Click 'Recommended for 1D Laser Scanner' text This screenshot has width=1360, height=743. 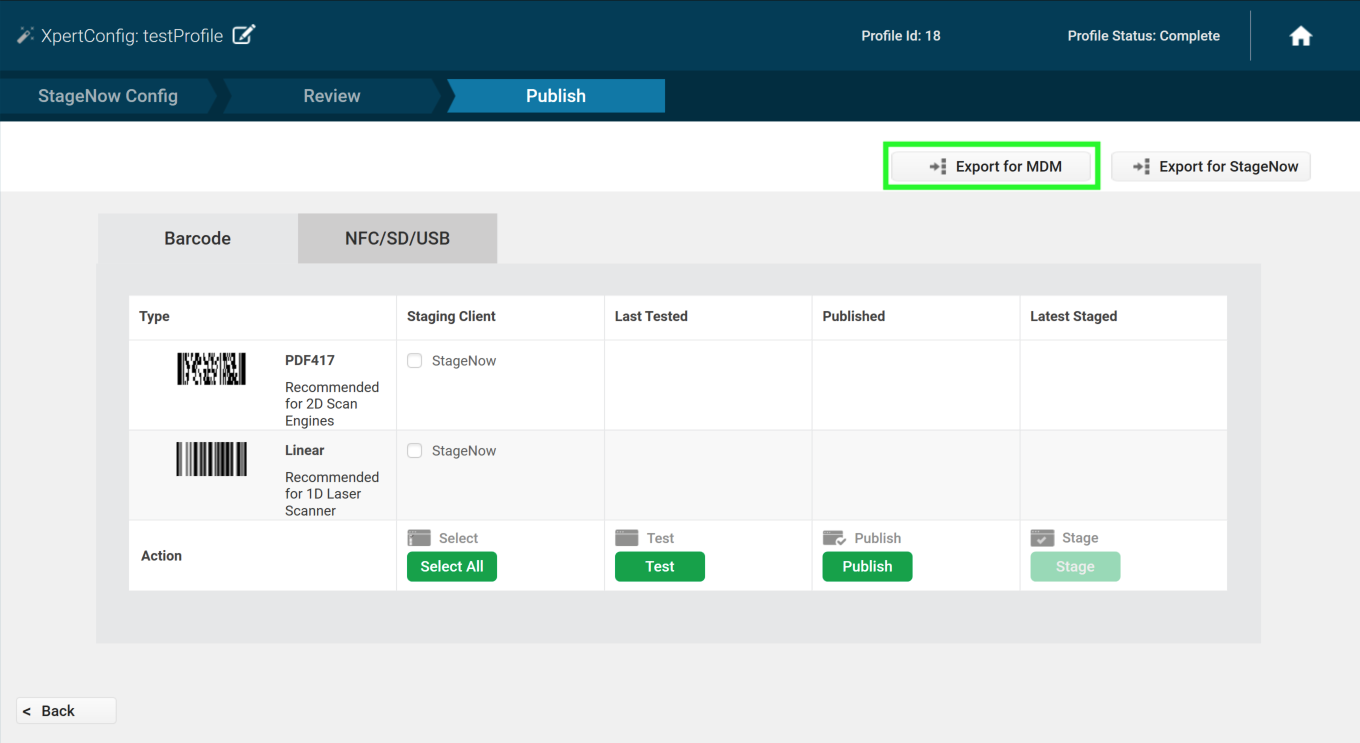pyautogui.click(x=332, y=494)
